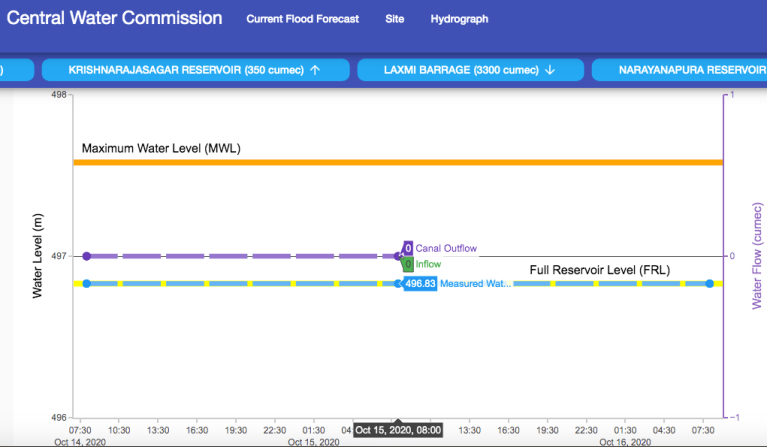The image size is (767, 447).
Task: Click the blue 496.83 measured value badge
Action: 420,284
